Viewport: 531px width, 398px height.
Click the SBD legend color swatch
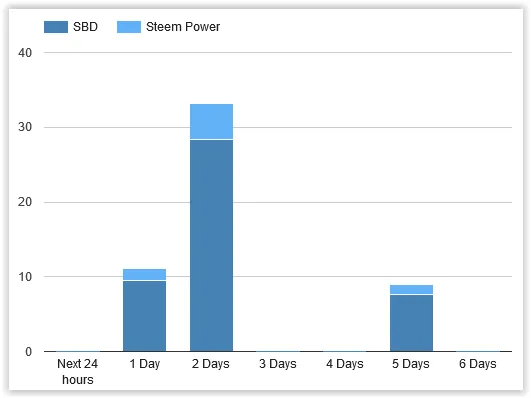coord(56,27)
